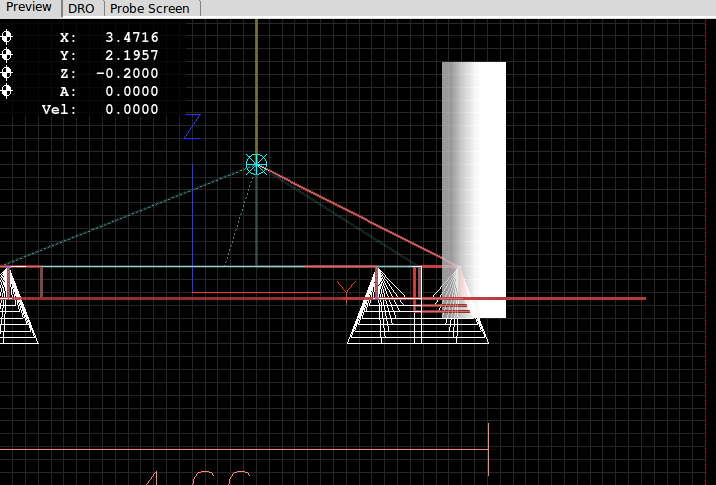
Task: Click the Vel velocity readout
Action: click(x=131, y=109)
